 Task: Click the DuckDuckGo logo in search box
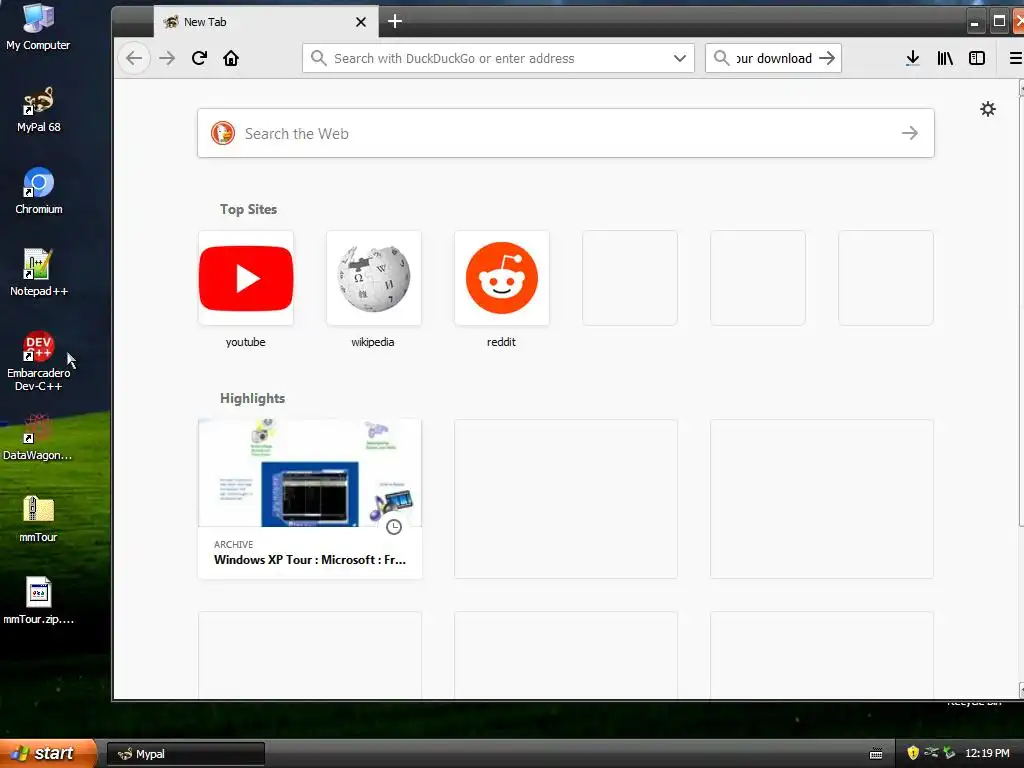(223, 133)
